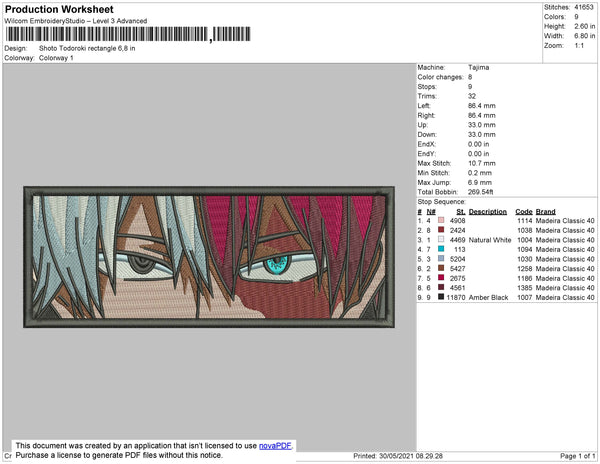Select the Machine value Tajima
The height and width of the screenshot is (464, 600).
click(478, 67)
